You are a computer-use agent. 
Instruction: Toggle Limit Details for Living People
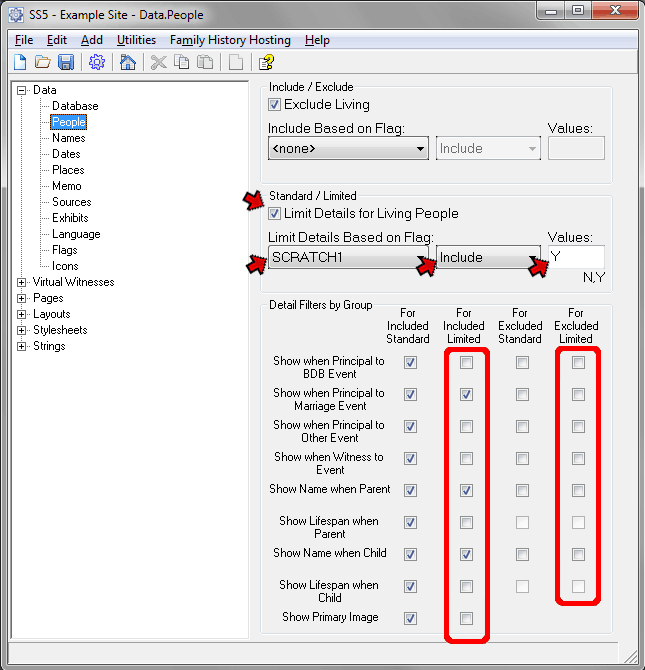coord(275,213)
